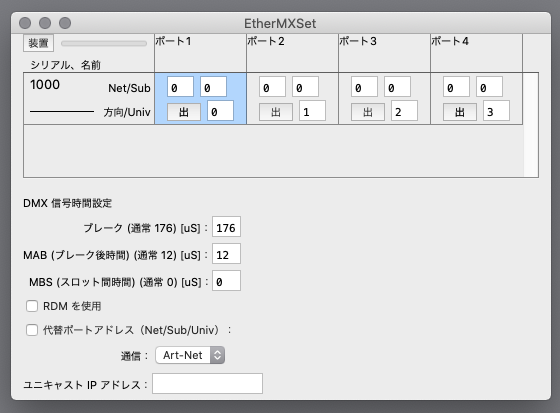Click the 方向/Univ row label

(x=127, y=112)
